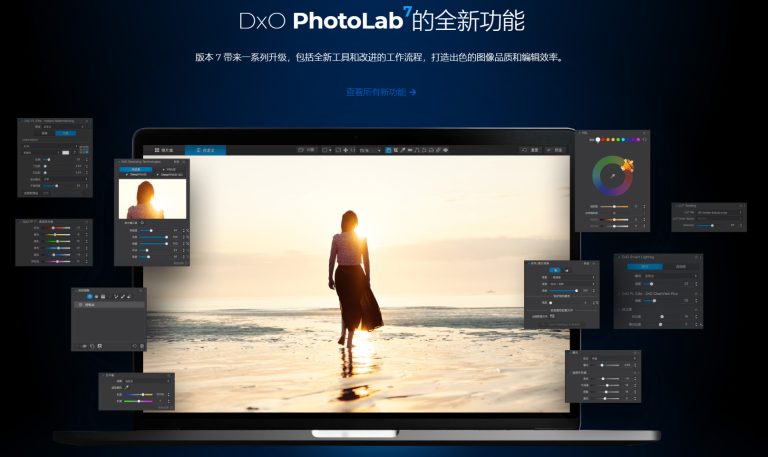Open the white balance preset dropdown

[x=146, y=381]
